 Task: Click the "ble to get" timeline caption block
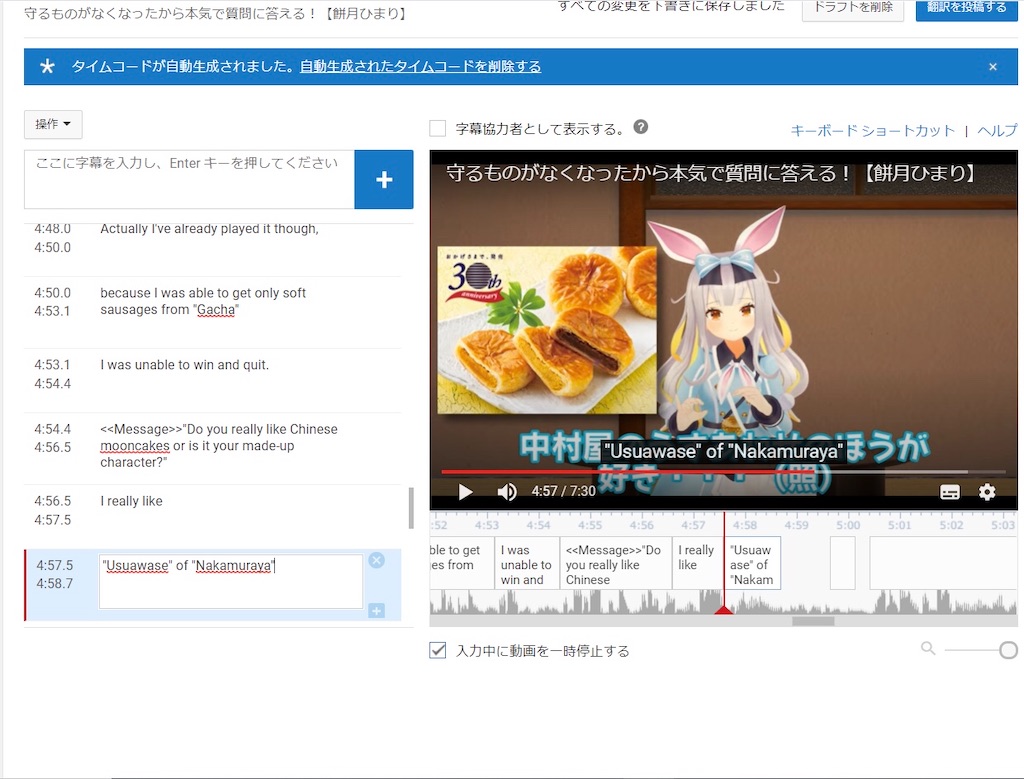click(x=462, y=563)
